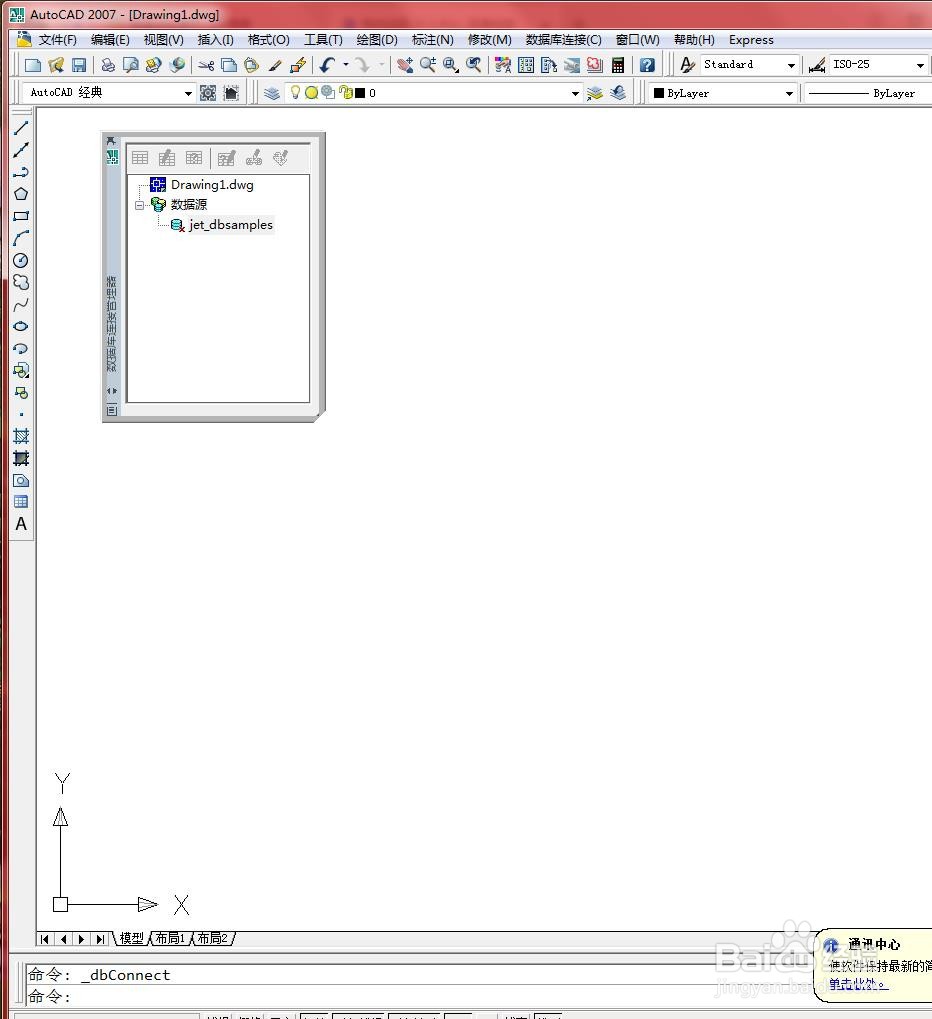The width and height of the screenshot is (932, 1019).
Task: Open the 文件(F) menu
Action: point(57,40)
